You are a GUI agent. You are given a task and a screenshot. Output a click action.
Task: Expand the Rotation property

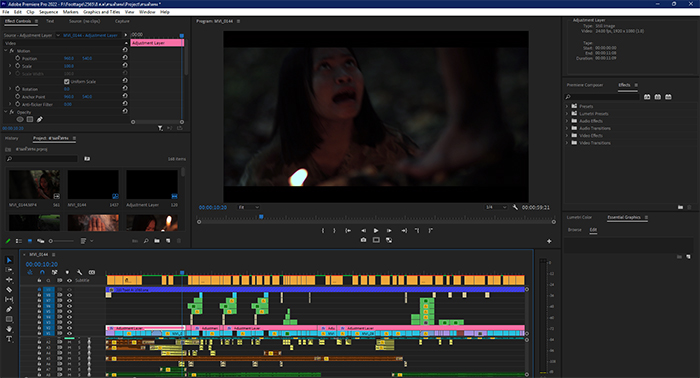click(10, 89)
